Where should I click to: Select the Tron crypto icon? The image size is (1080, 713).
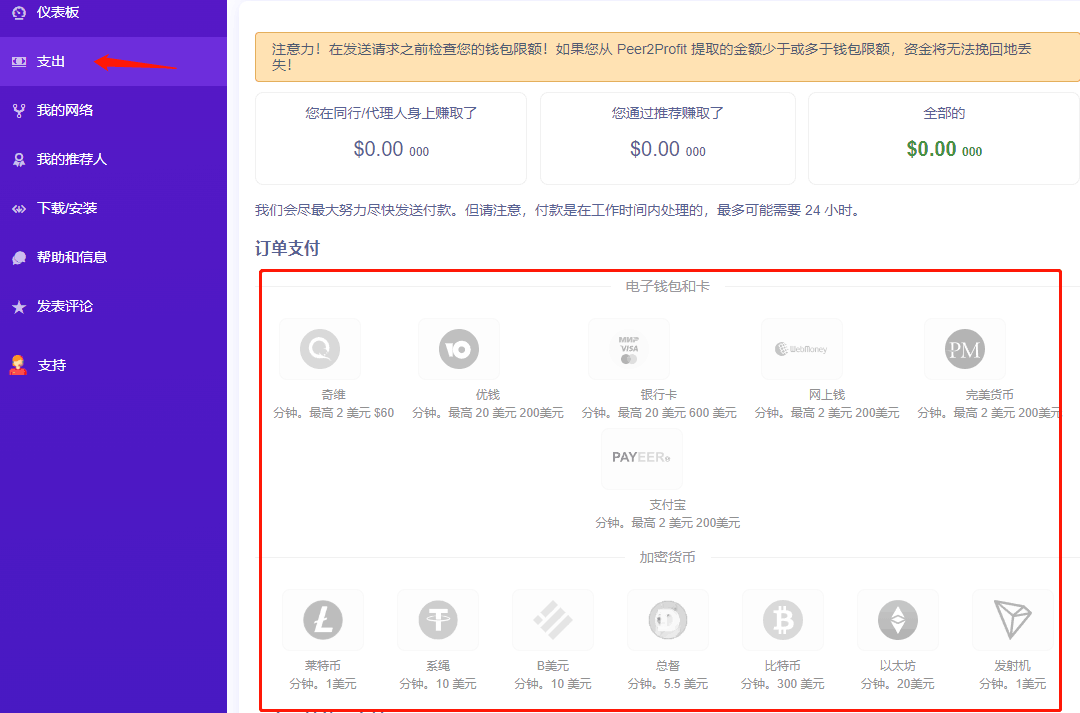coord(1012,620)
